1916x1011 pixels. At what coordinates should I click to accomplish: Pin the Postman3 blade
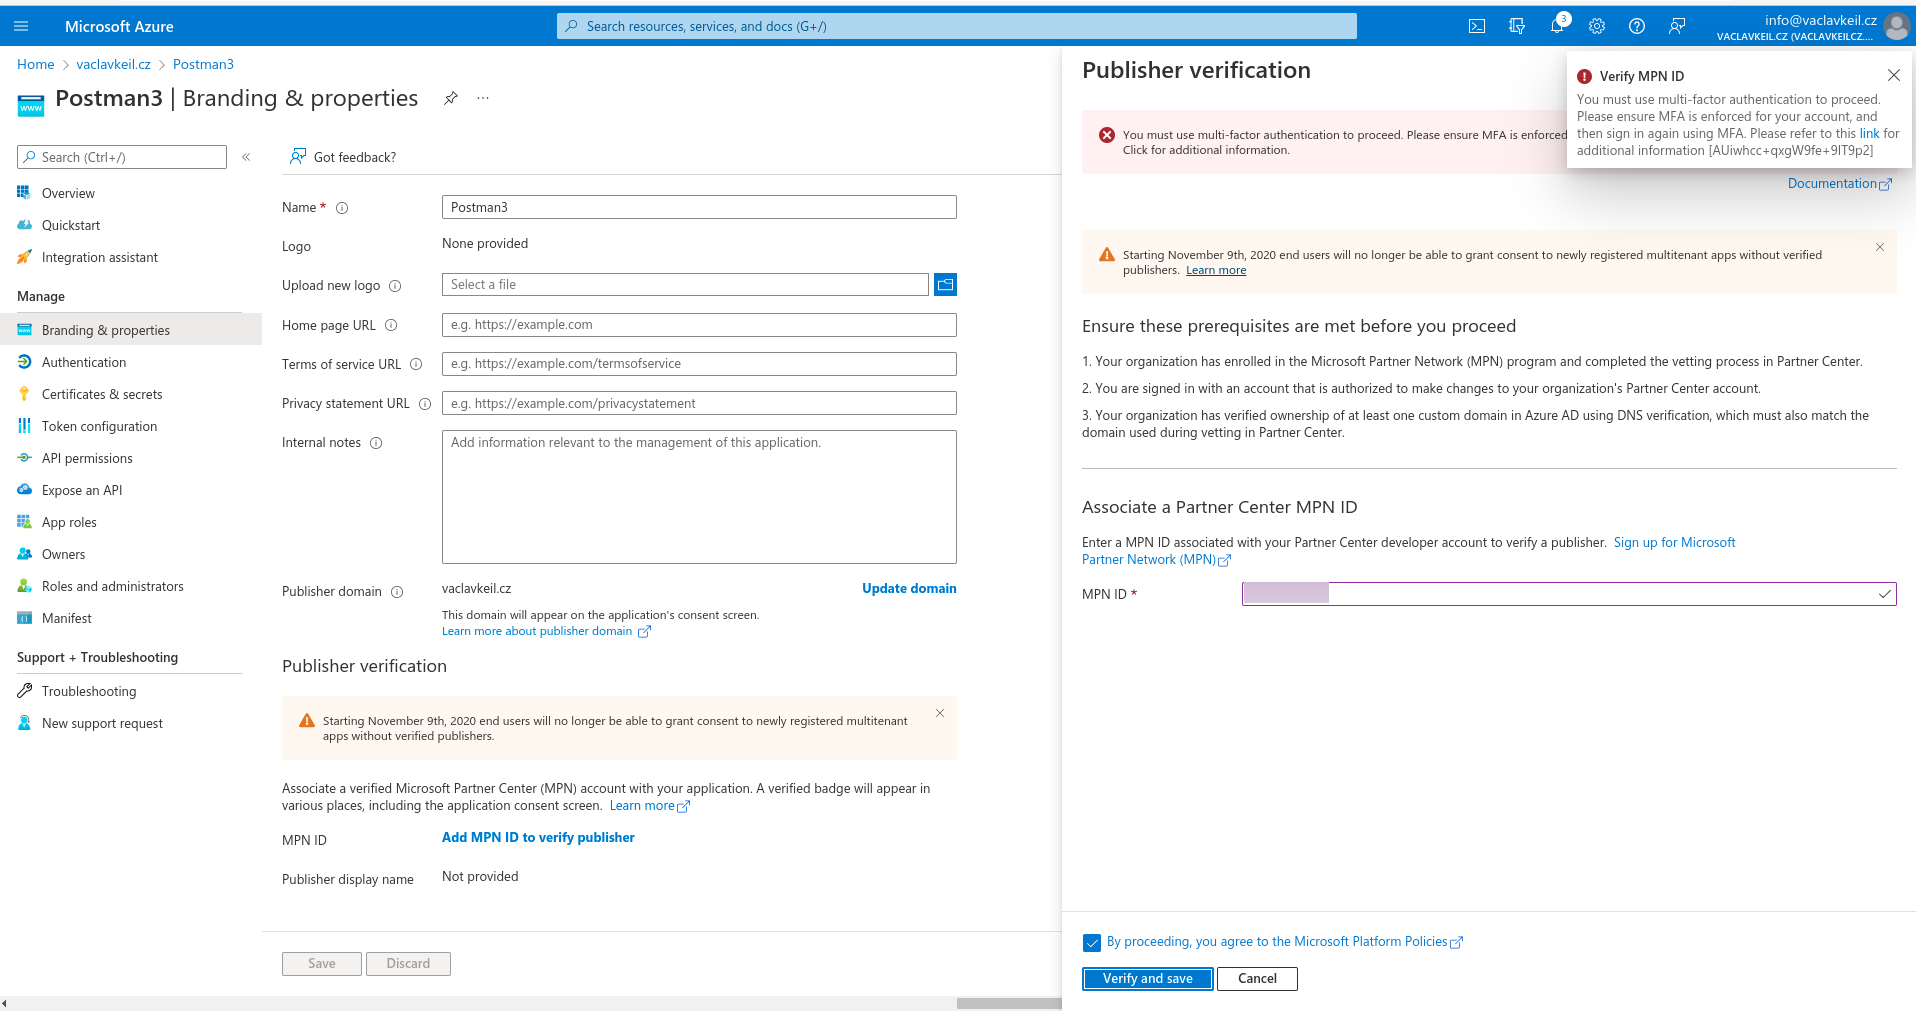coord(451,98)
